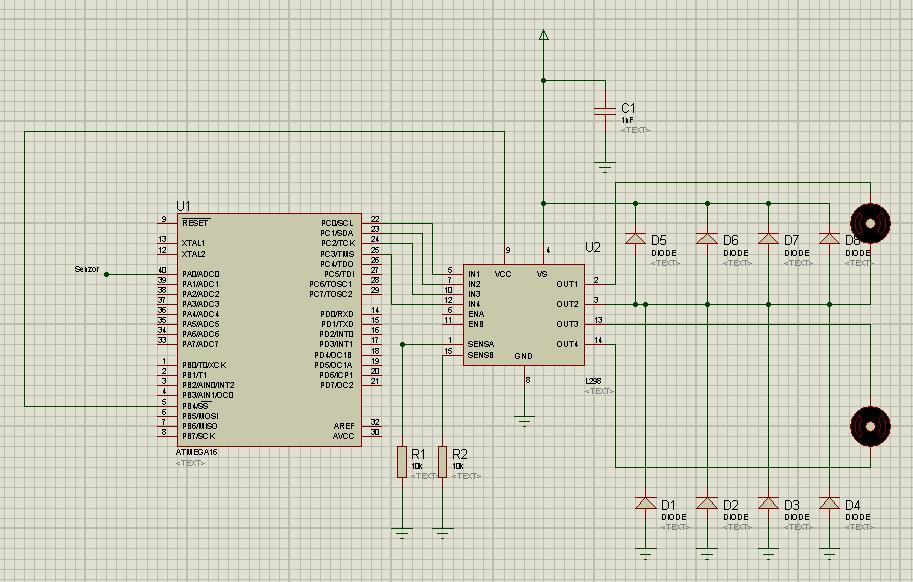Select the PA0/ADC0 pin label

coord(201,274)
